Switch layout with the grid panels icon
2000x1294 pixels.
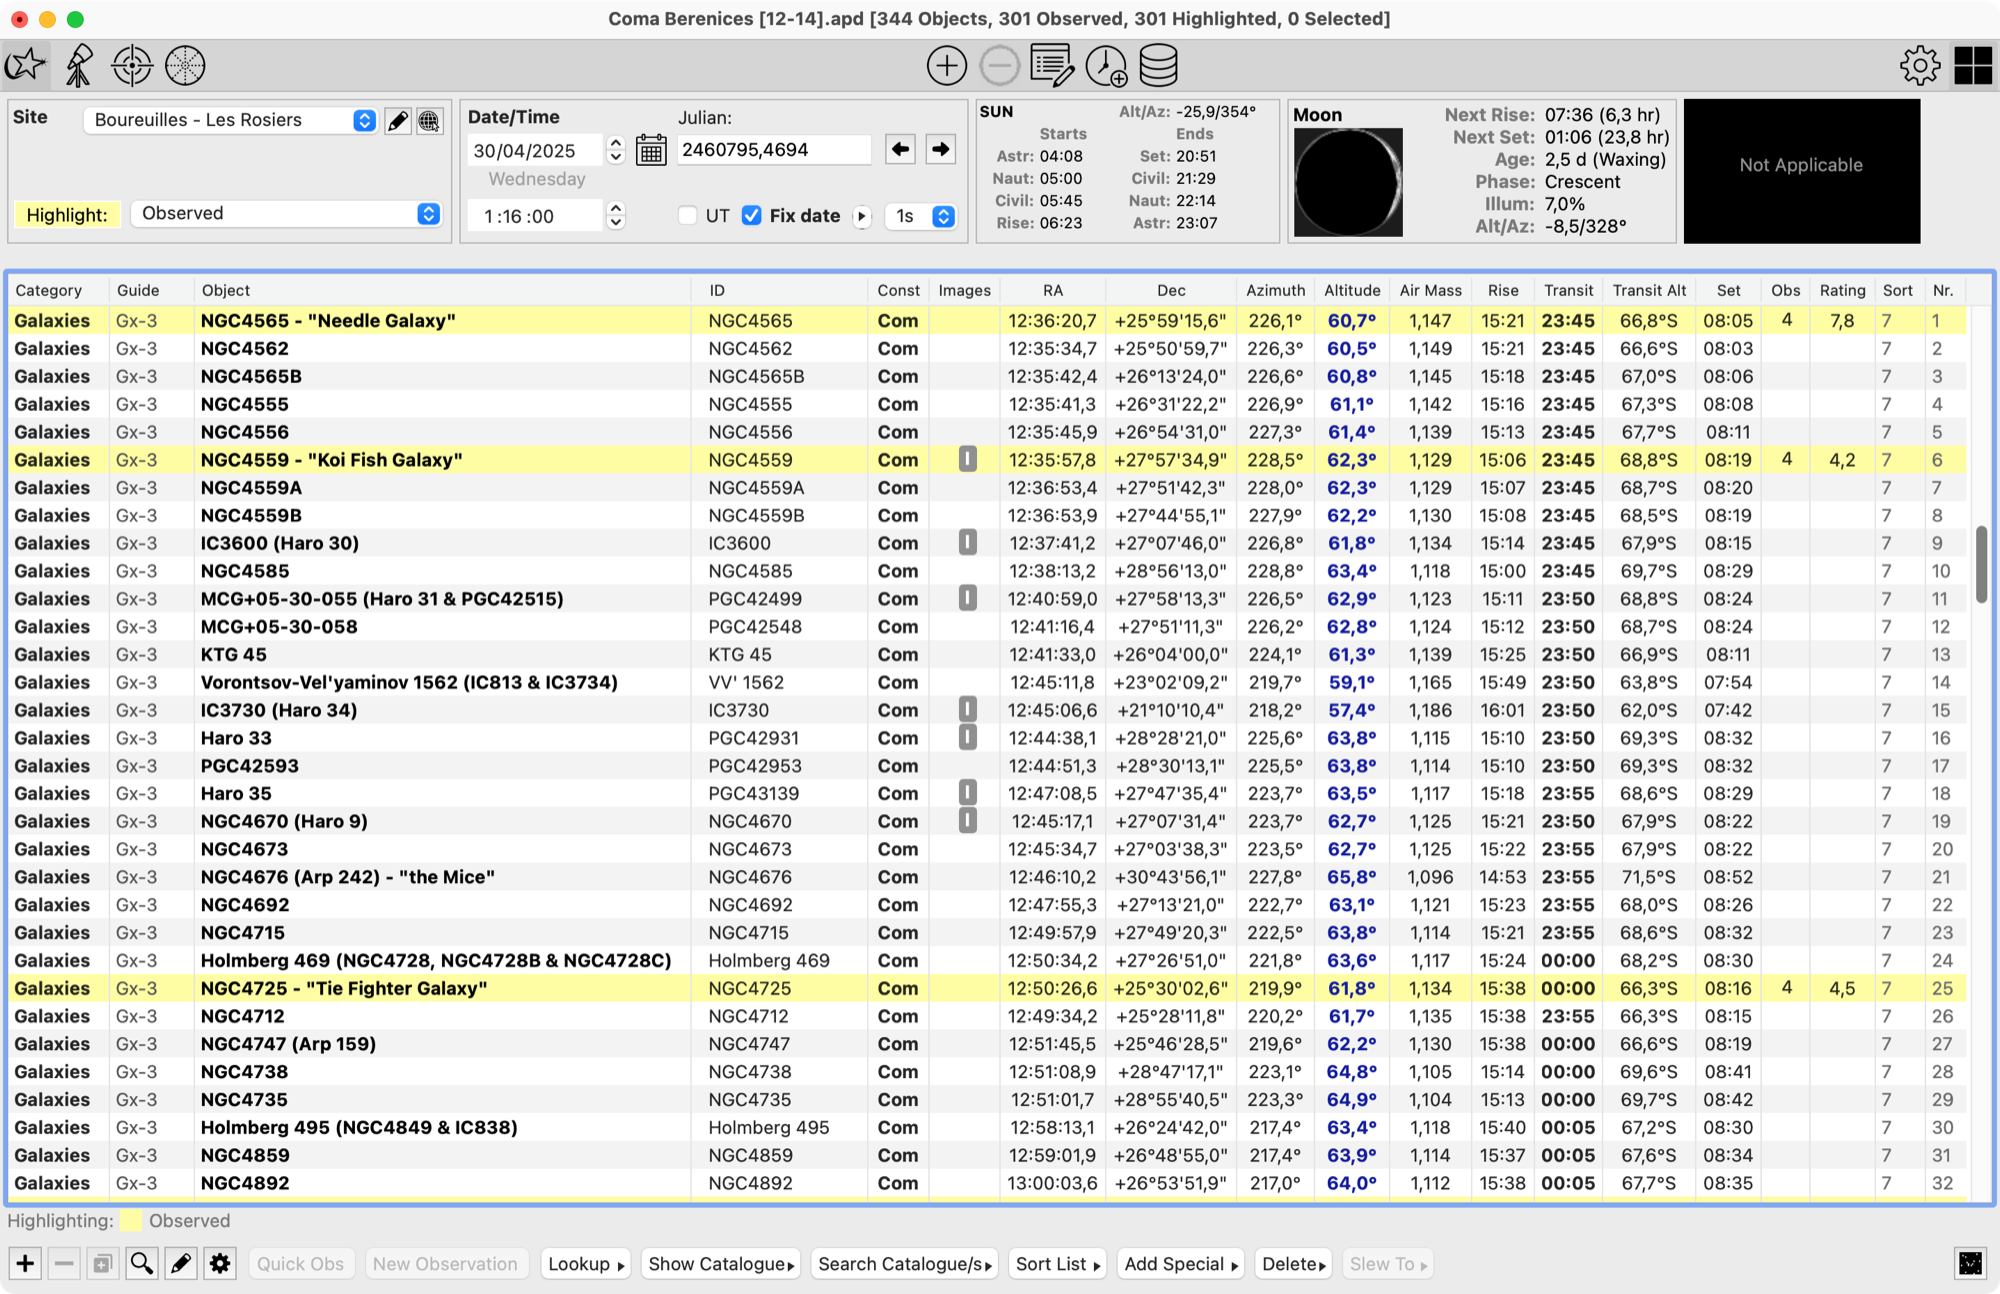point(1973,66)
